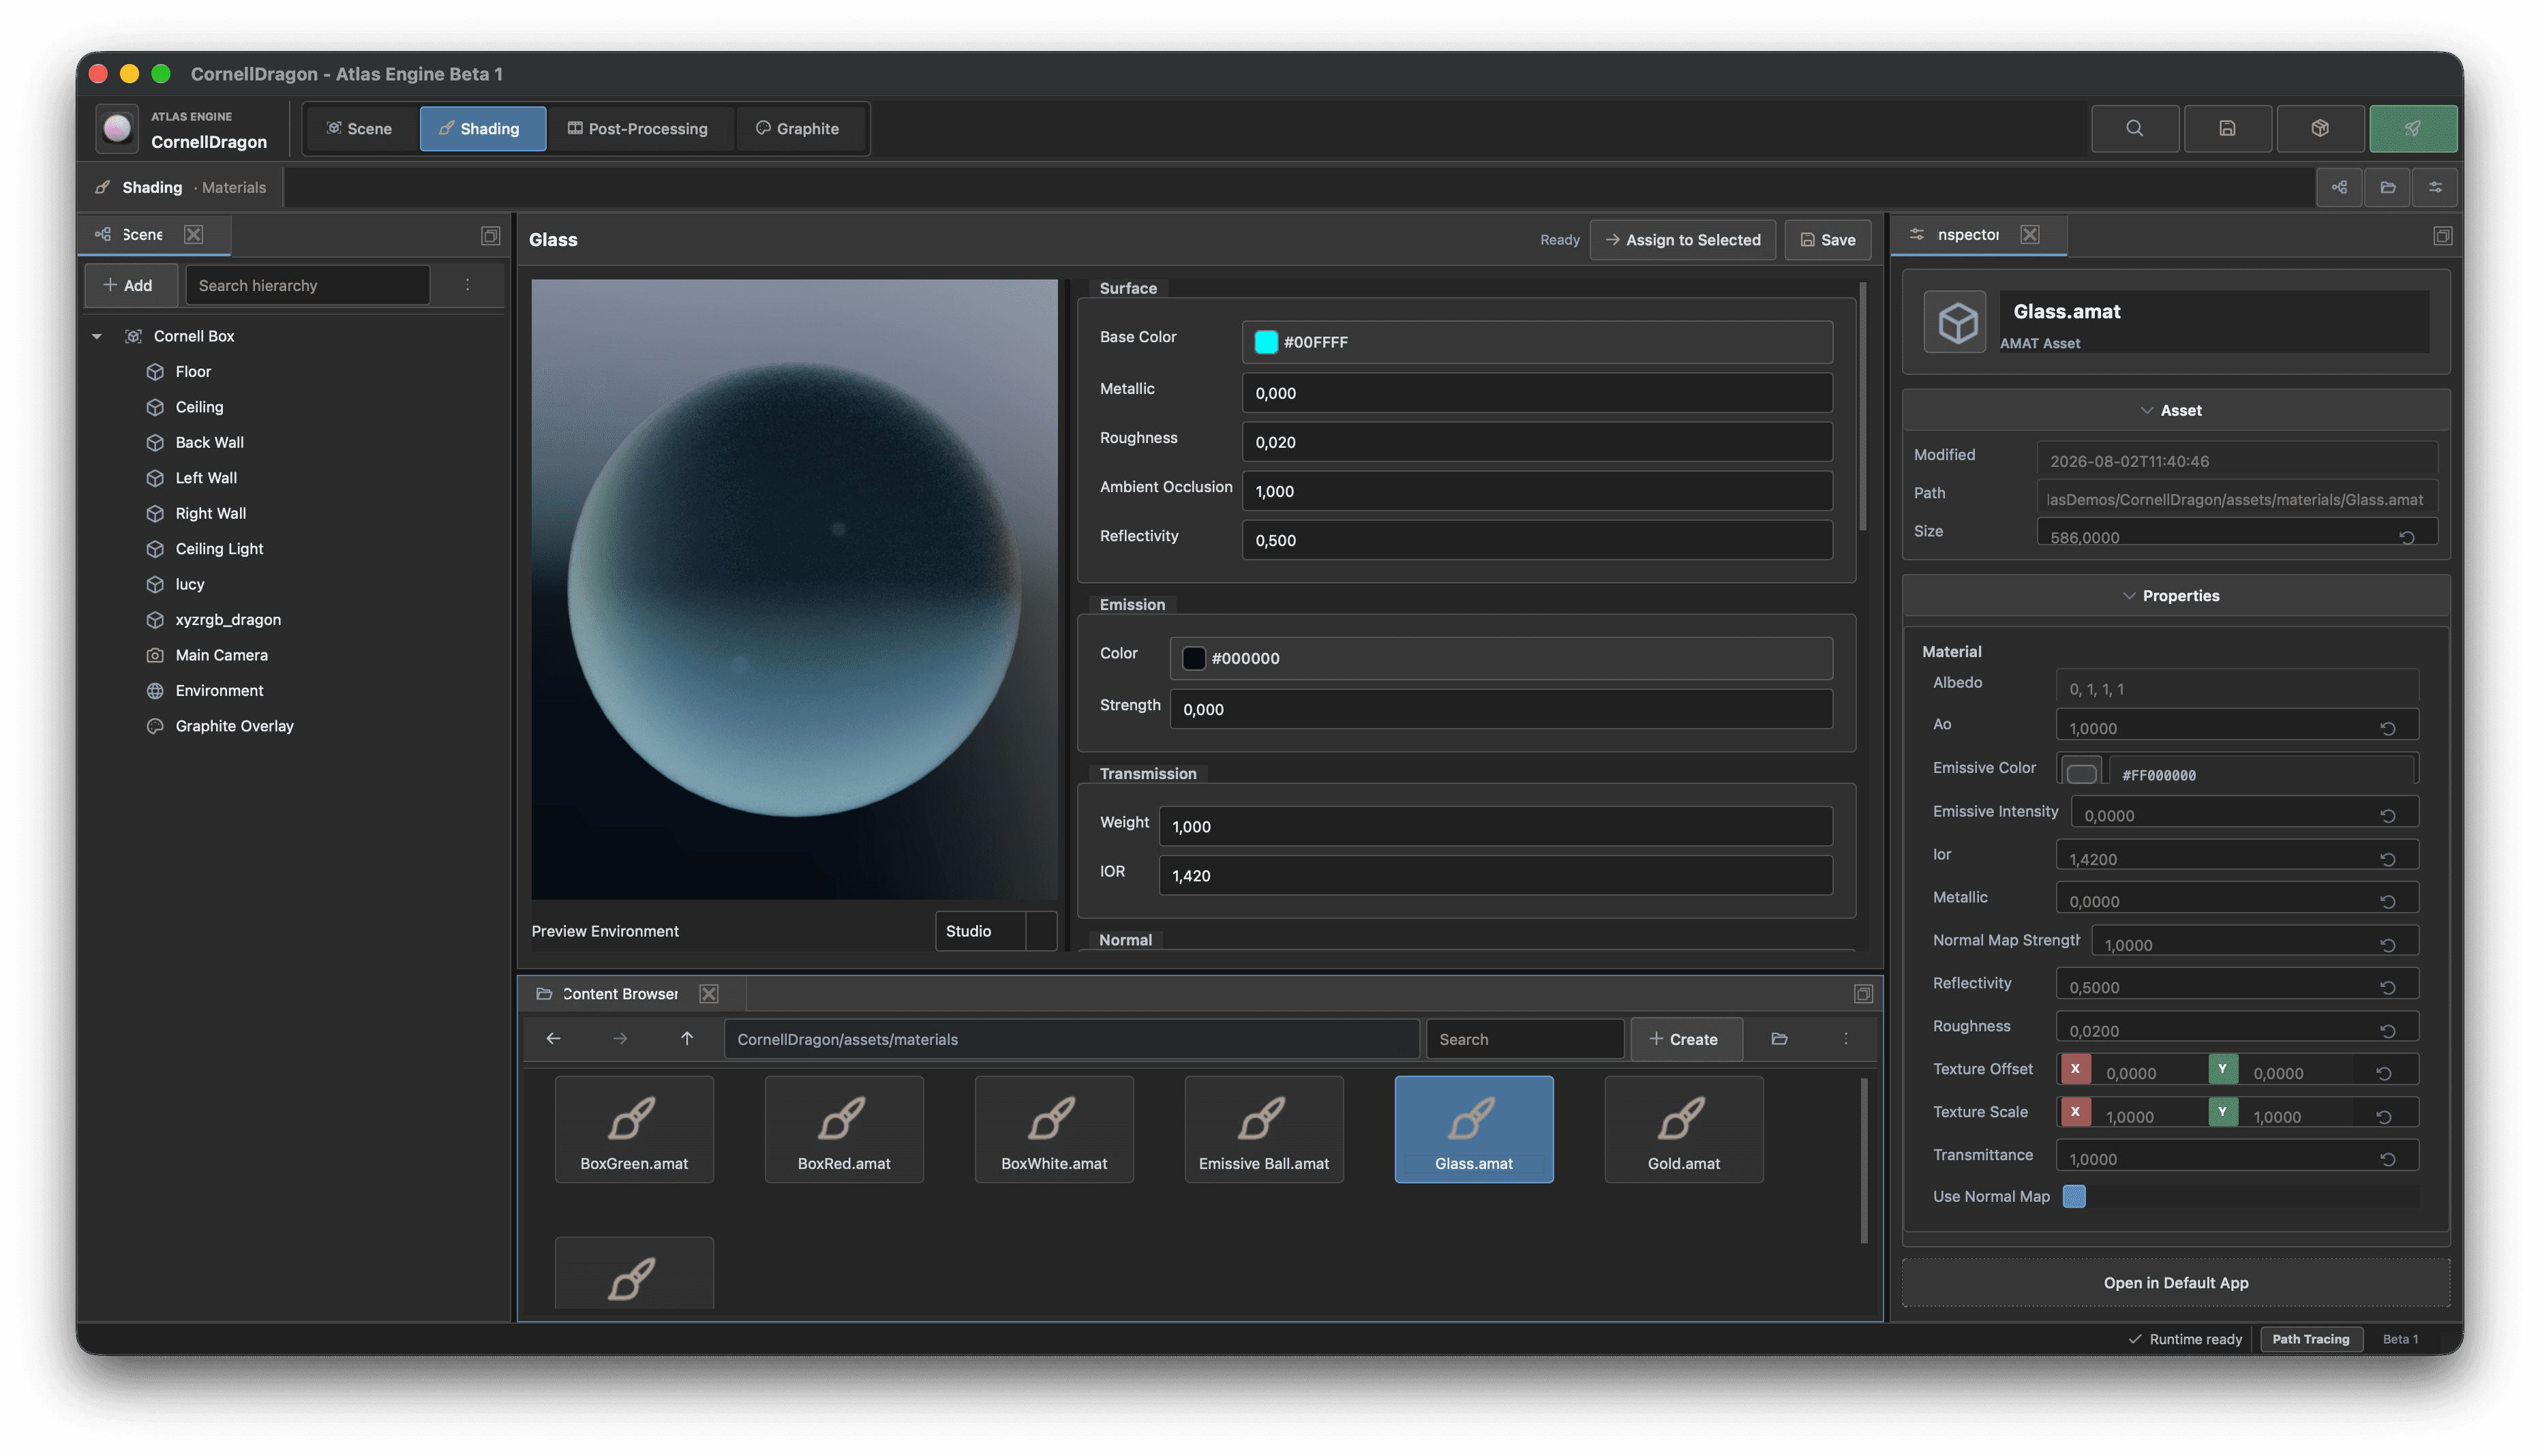Select Main Camera in the hierarchy
Image resolution: width=2540 pixels, height=1456 pixels.
pyautogui.click(x=221, y=655)
